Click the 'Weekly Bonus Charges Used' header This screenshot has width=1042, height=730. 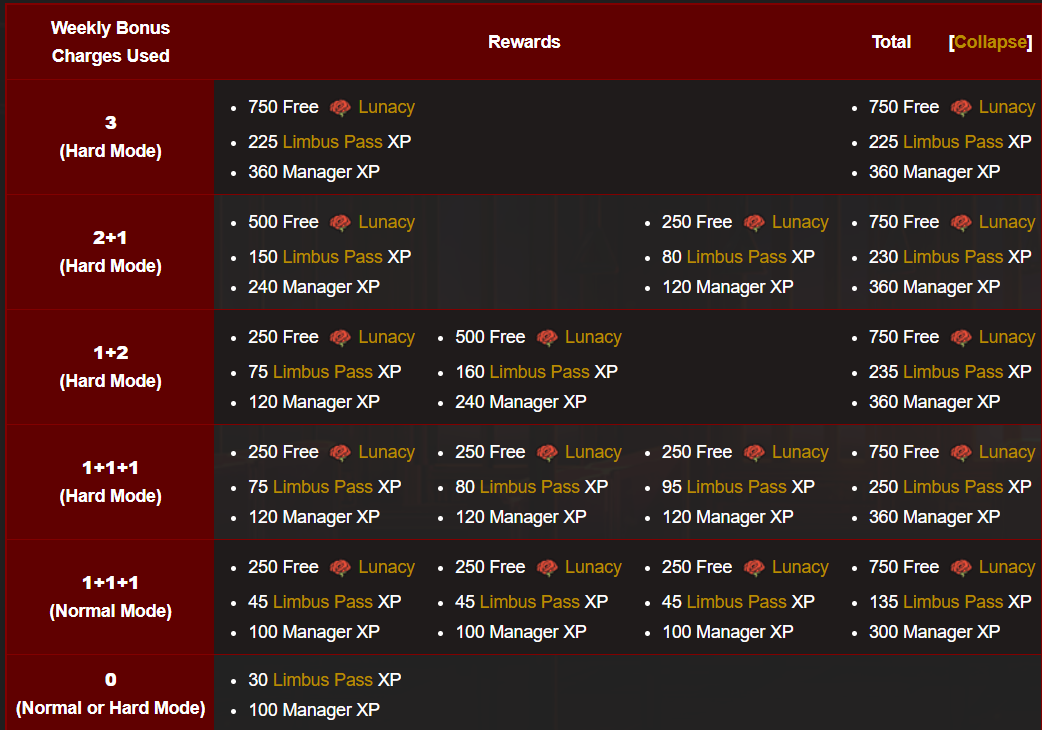pos(110,42)
